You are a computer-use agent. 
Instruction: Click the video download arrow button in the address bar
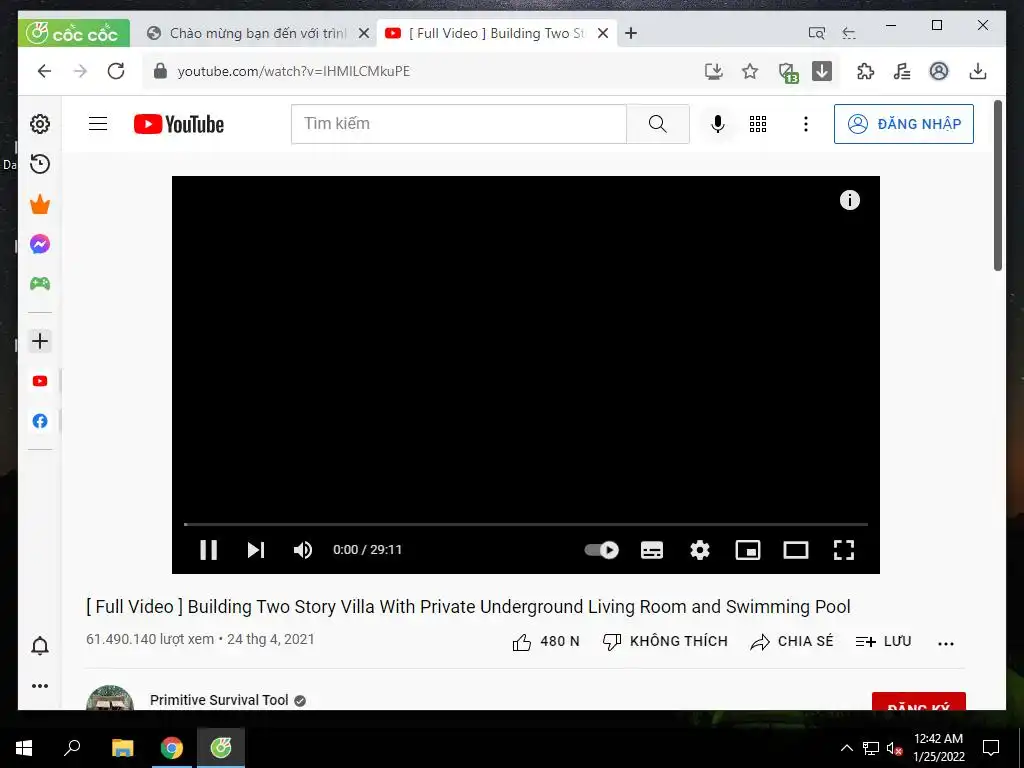pyautogui.click(x=822, y=71)
